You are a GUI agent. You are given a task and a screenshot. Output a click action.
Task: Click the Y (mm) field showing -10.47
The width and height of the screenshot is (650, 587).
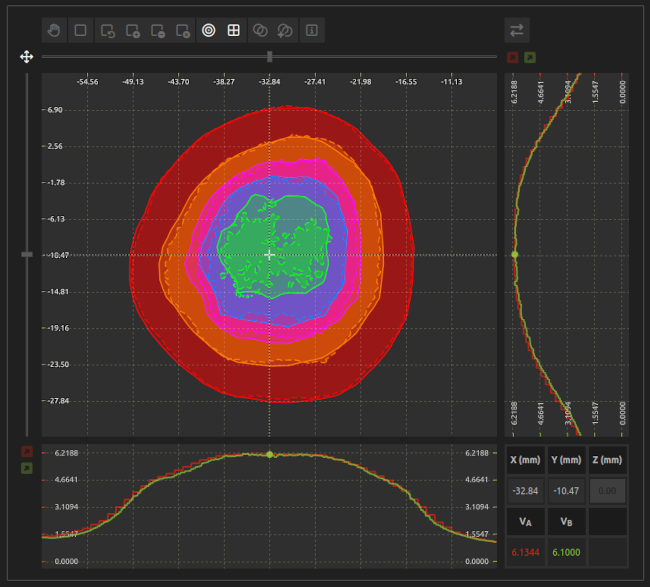(566, 491)
